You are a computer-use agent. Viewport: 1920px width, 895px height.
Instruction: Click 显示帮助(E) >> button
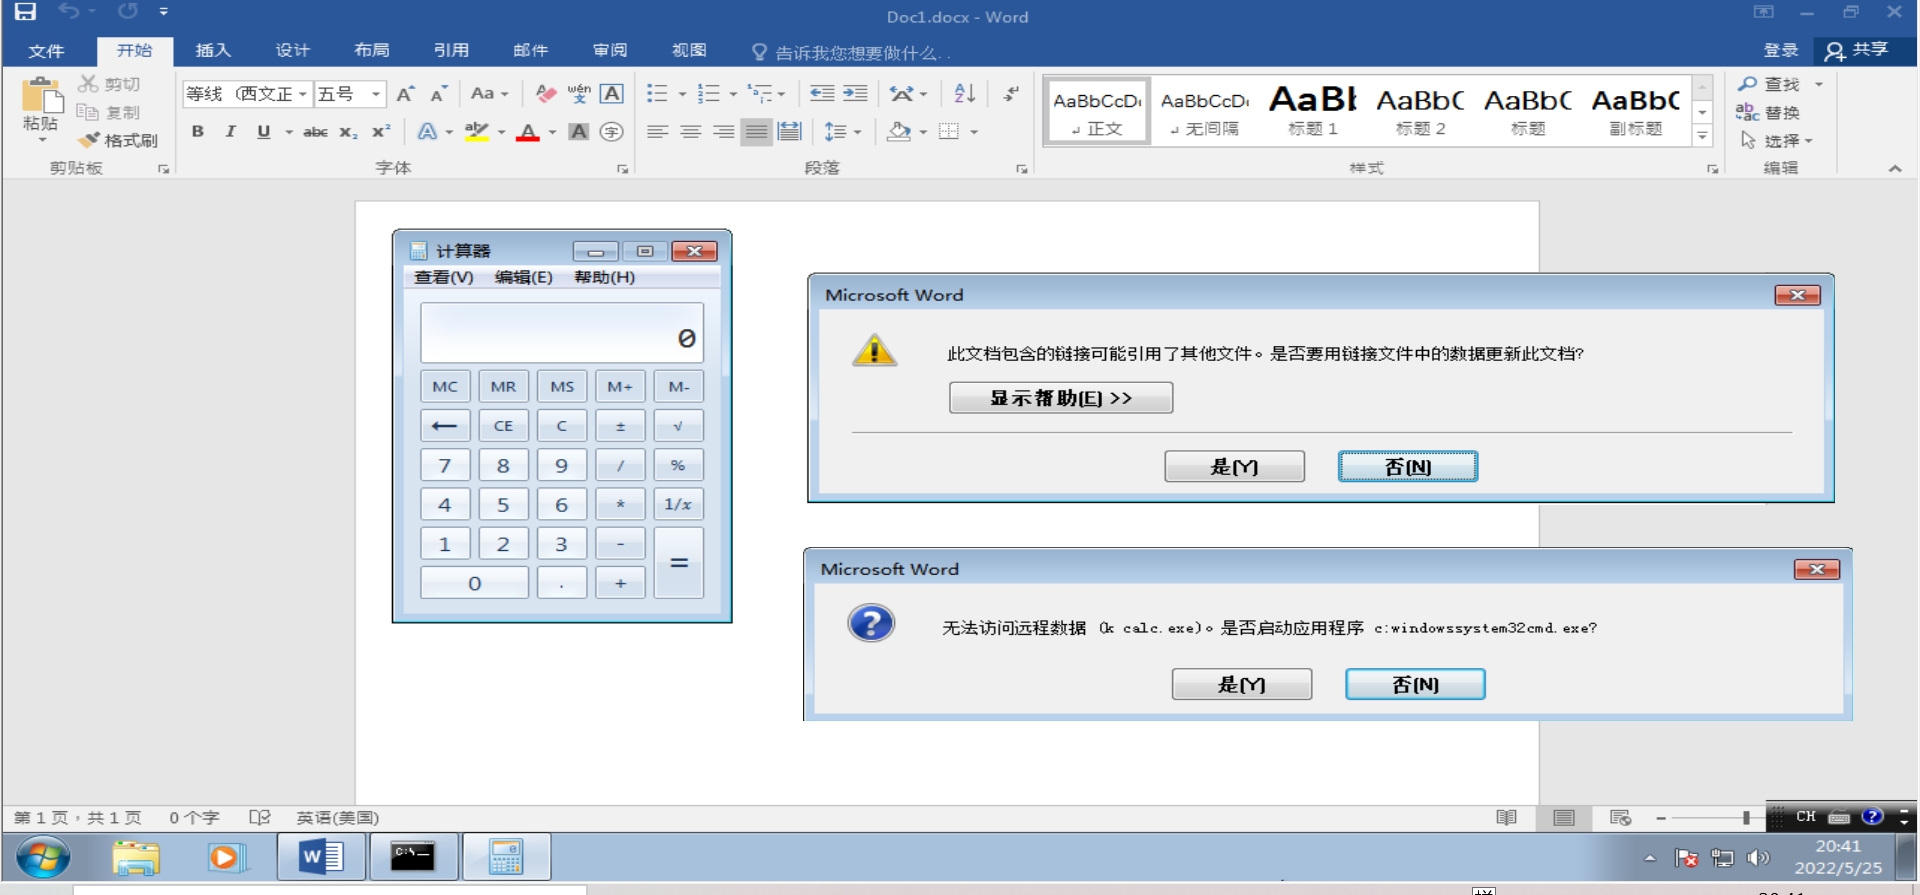coord(1061,398)
